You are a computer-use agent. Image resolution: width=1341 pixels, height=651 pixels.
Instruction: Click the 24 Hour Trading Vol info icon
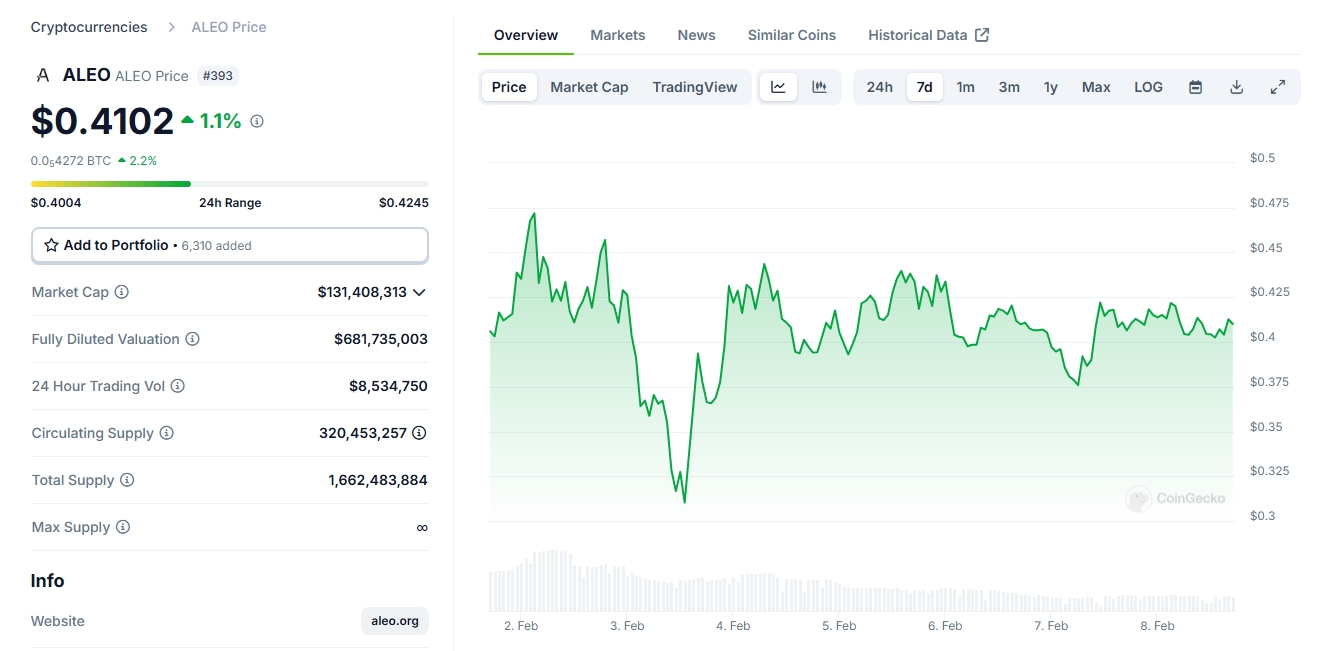pyautogui.click(x=178, y=386)
